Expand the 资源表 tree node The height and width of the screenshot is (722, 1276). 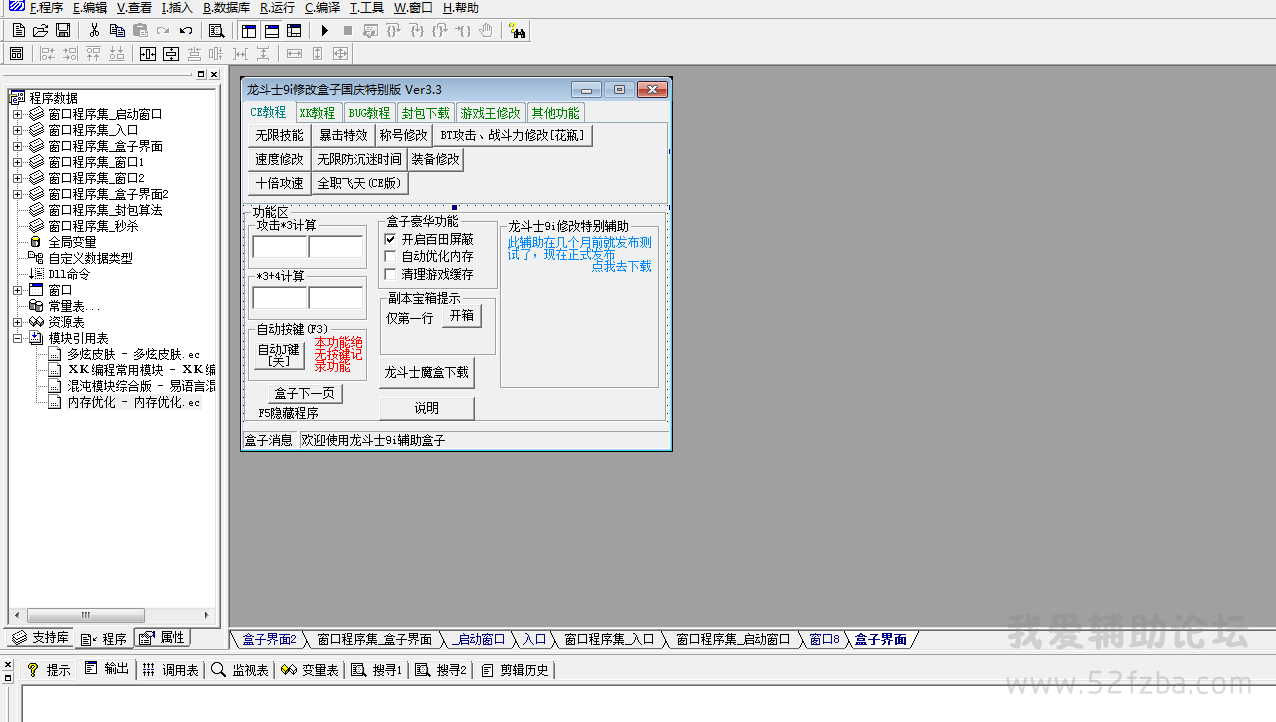click(17, 322)
